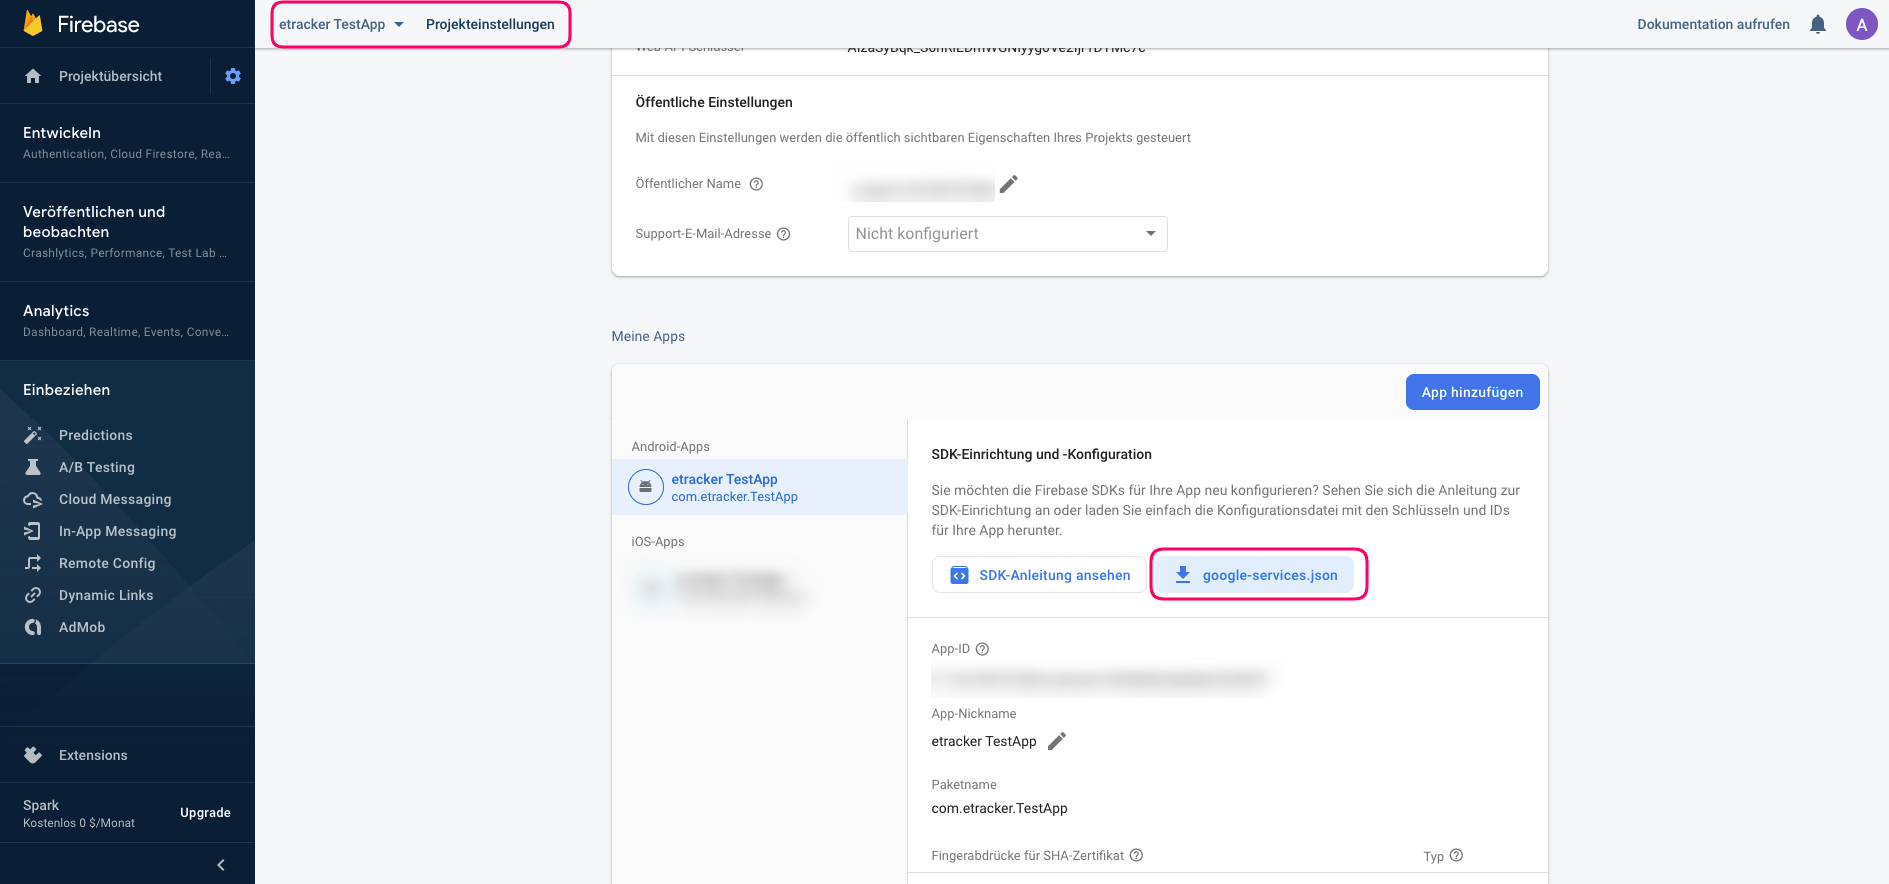Viewport: 1889px width, 884px height.
Task: Download the google-services.json file
Action: 1255,575
